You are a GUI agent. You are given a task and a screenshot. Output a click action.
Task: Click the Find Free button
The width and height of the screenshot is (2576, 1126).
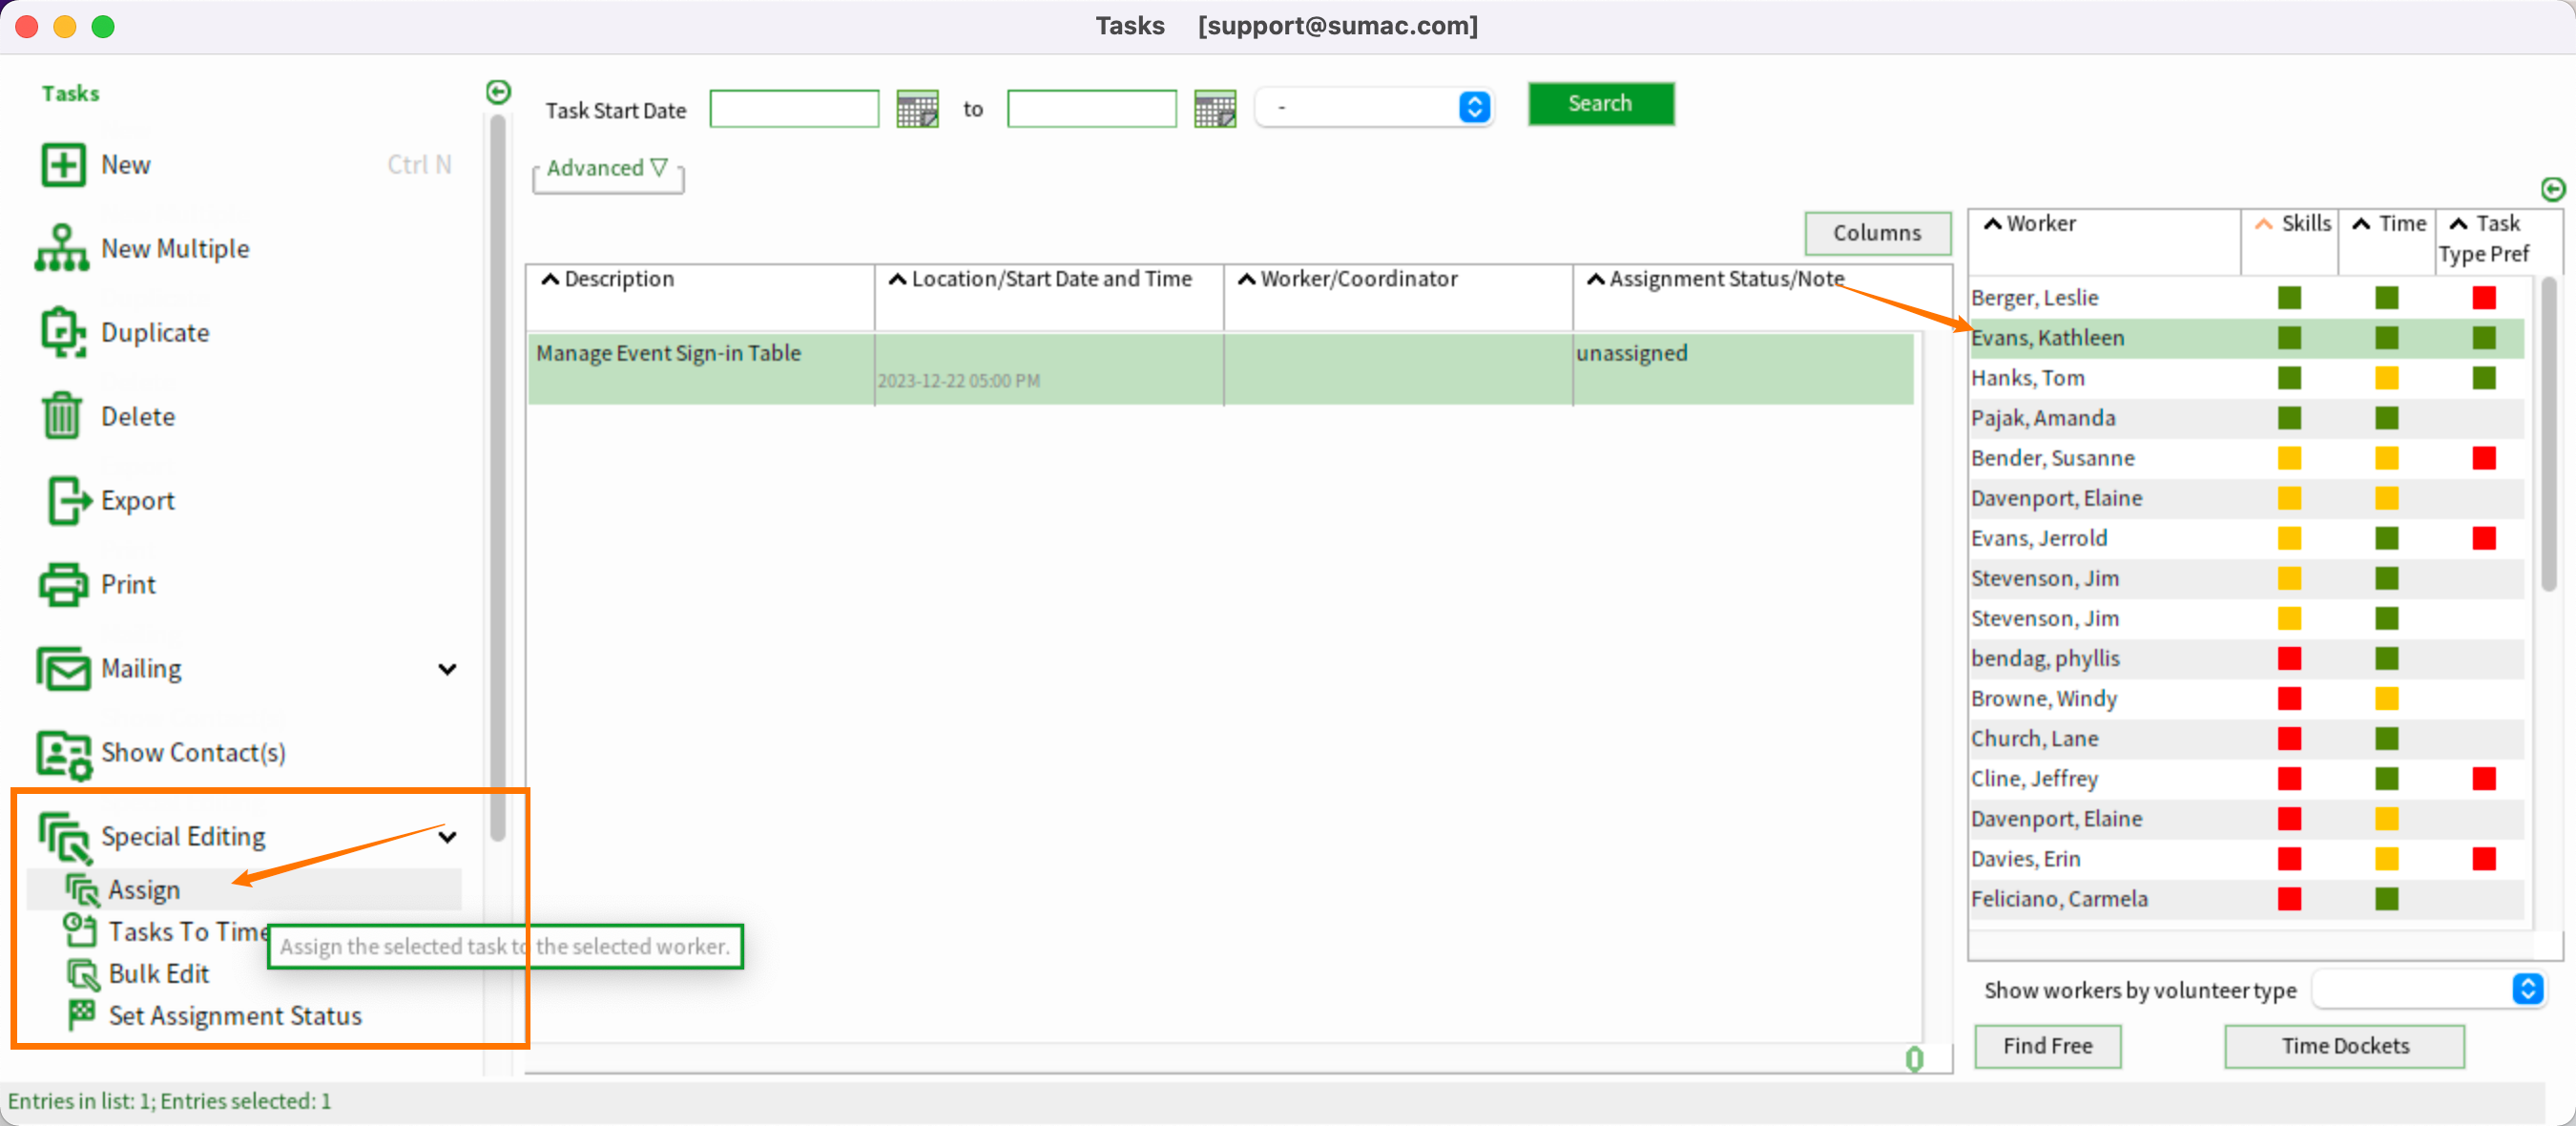[2048, 1046]
